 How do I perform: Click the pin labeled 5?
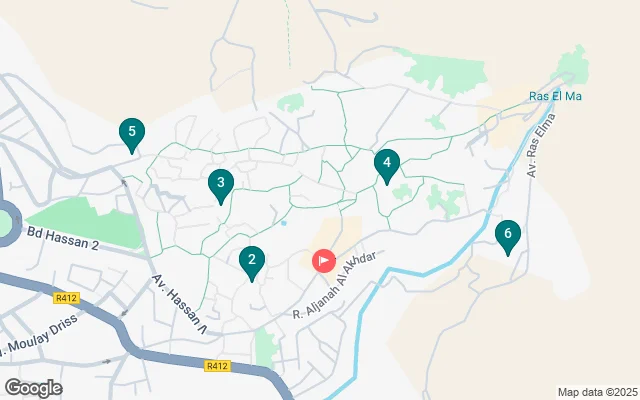coord(132,134)
